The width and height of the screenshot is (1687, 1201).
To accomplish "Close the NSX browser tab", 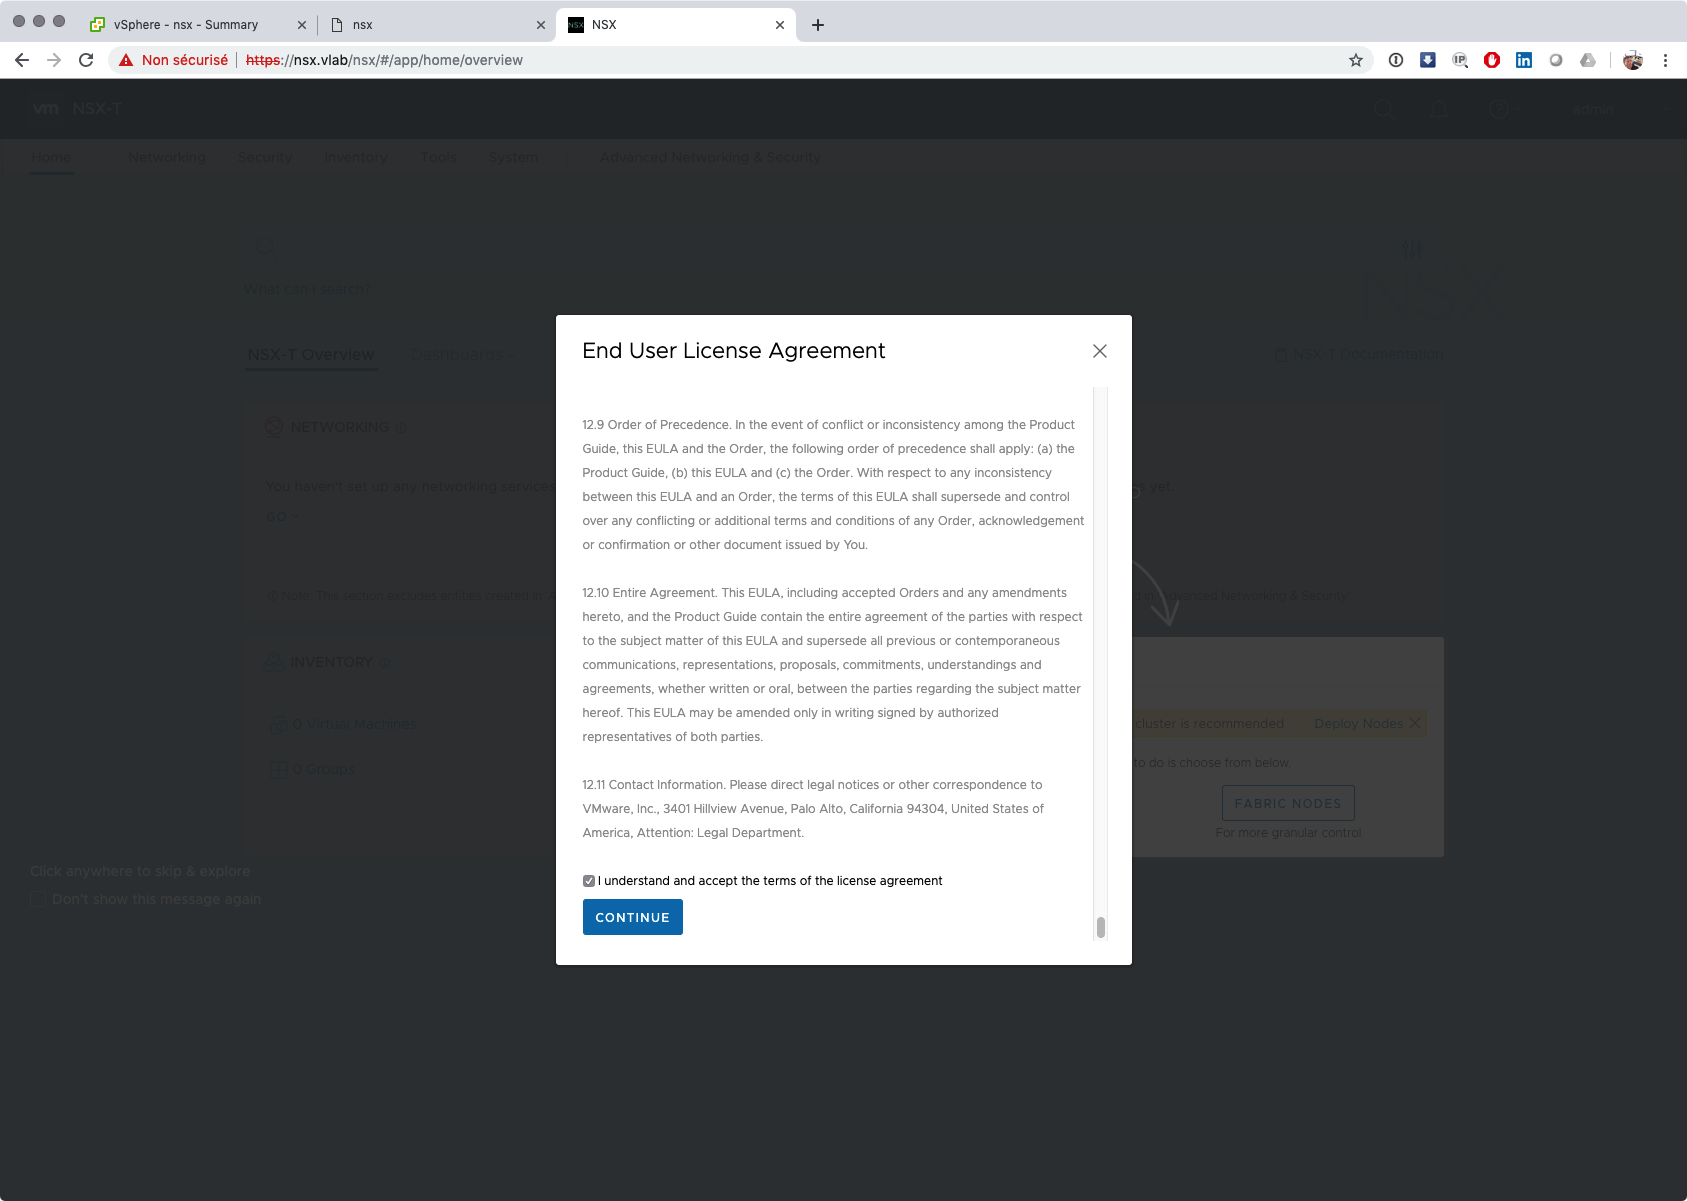I will click(x=780, y=25).
